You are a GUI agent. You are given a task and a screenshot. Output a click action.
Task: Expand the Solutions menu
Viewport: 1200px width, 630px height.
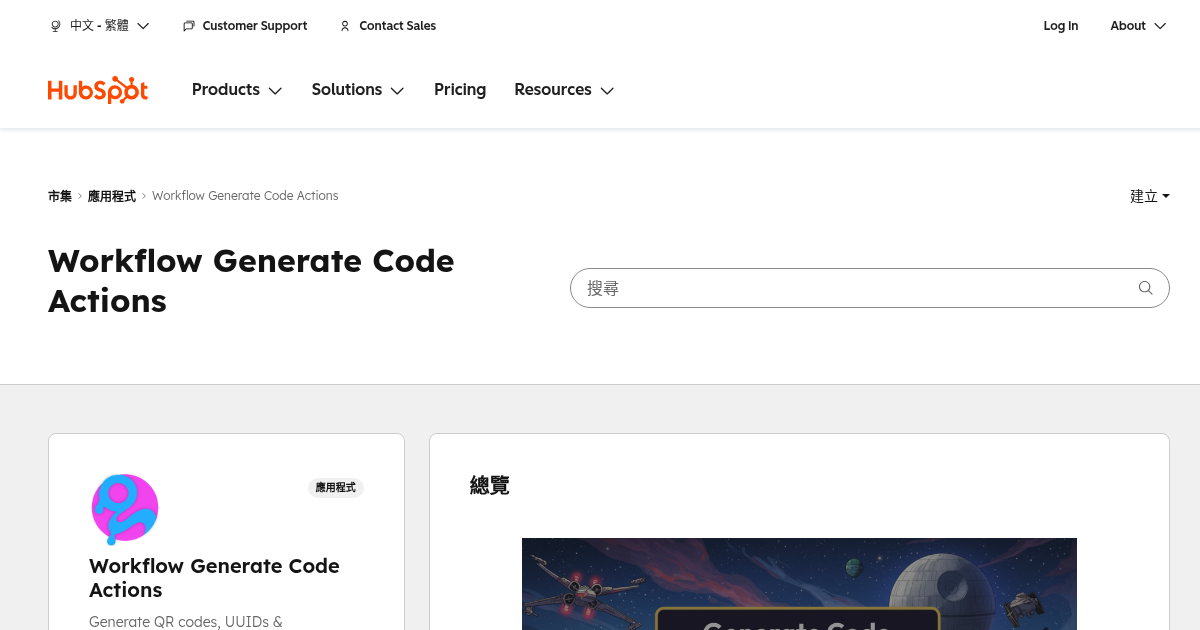(x=358, y=90)
